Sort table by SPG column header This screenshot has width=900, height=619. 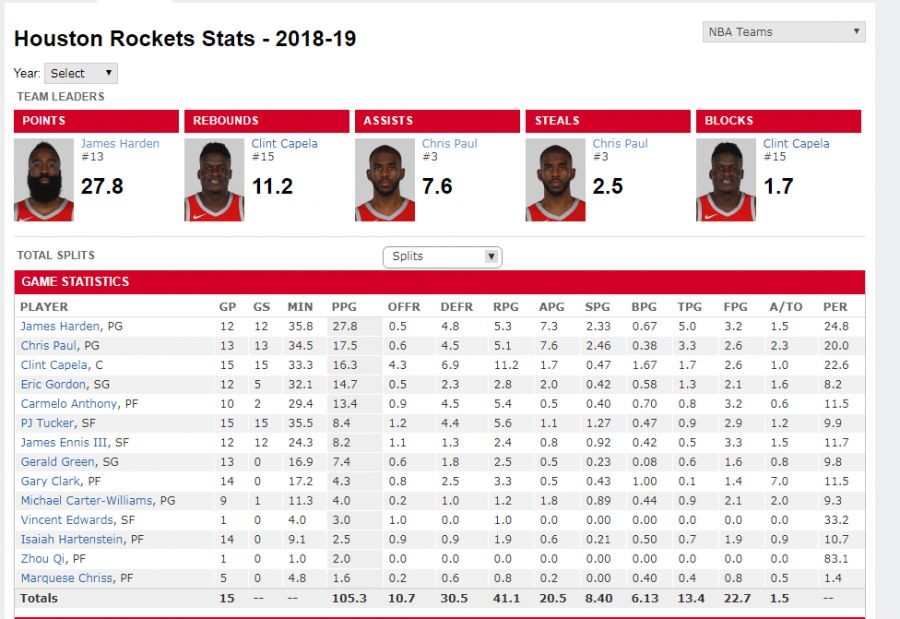pyautogui.click(x=598, y=307)
